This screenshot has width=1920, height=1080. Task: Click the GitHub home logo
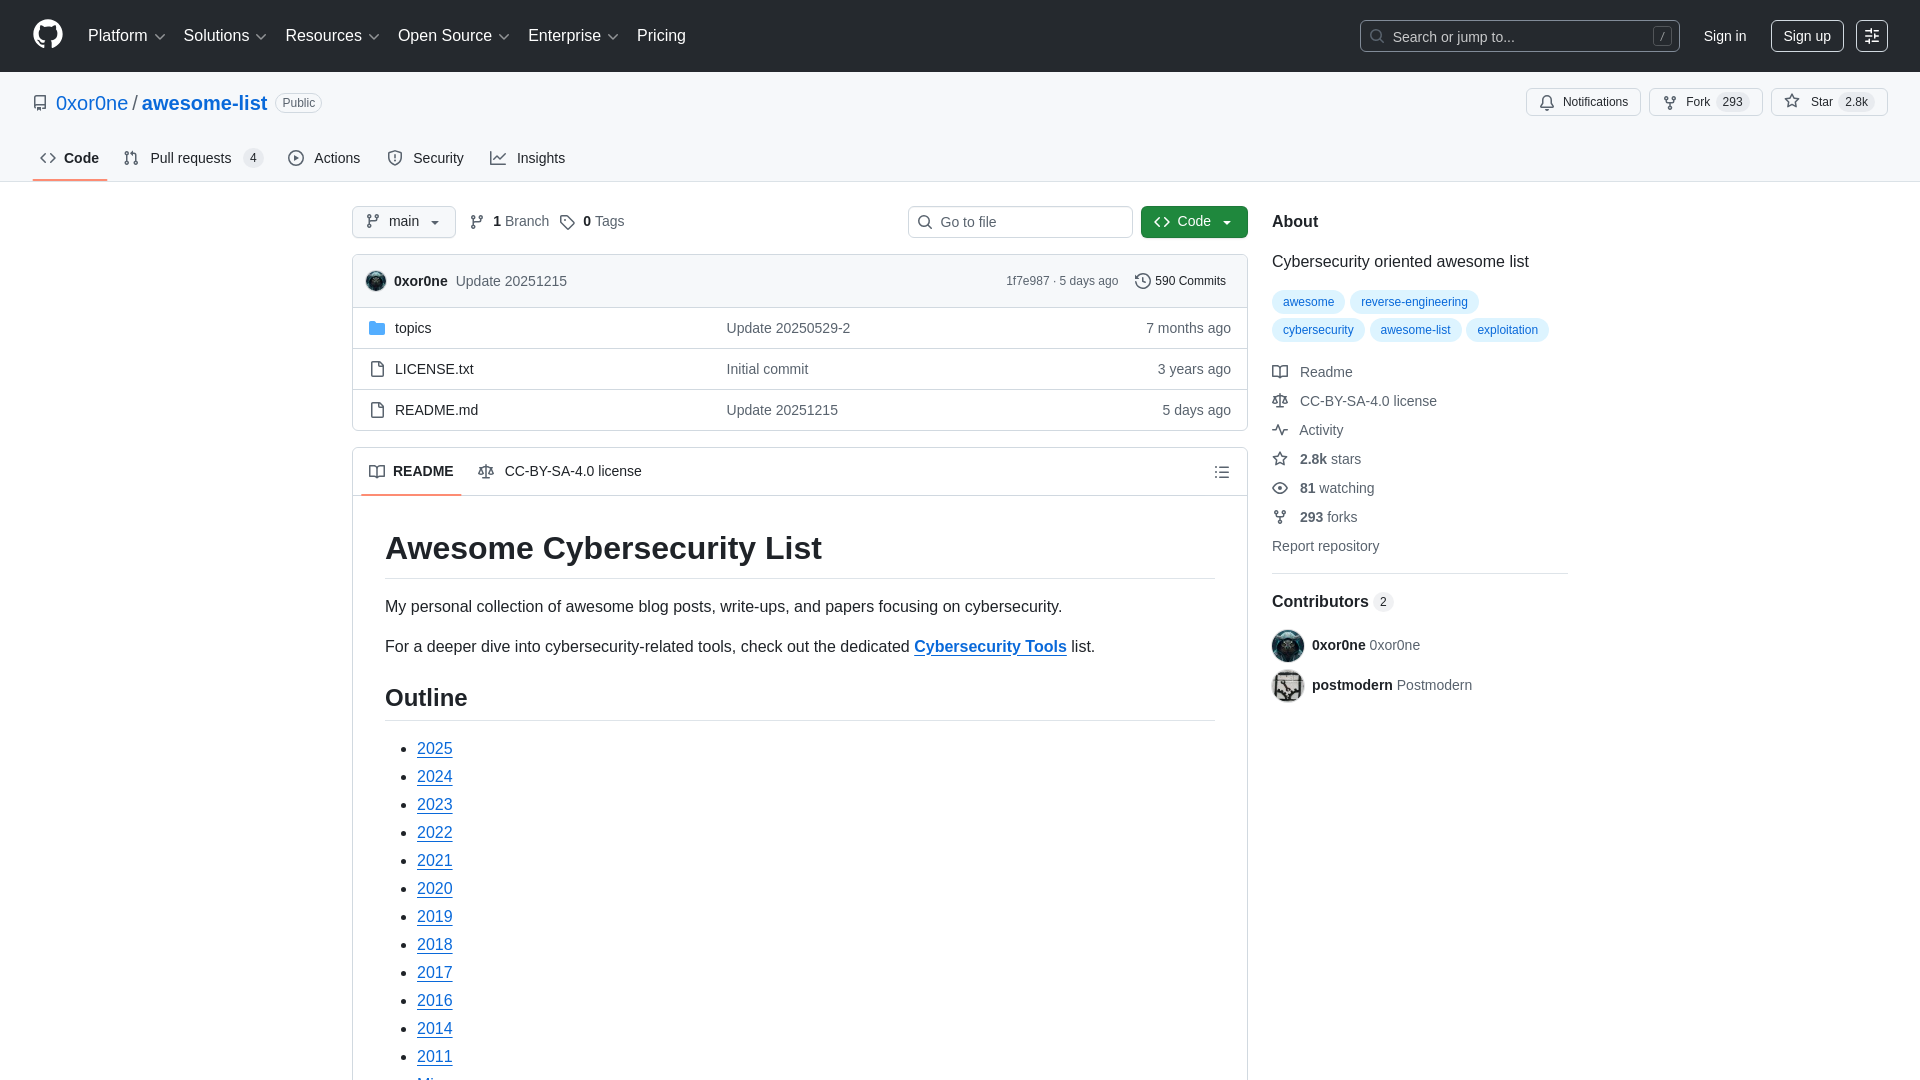tap(46, 36)
